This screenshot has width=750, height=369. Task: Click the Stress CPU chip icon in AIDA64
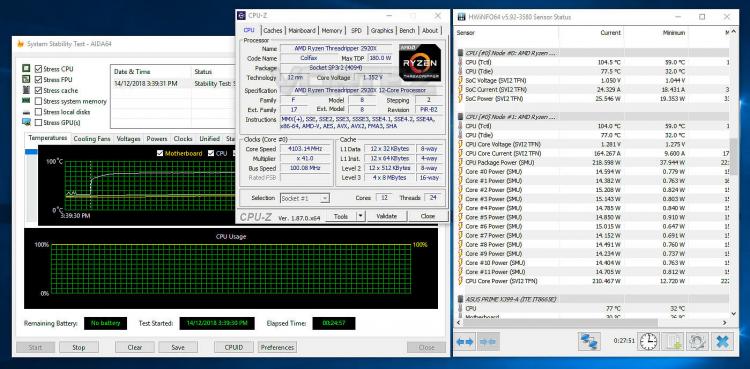pyautogui.click(x=26, y=68)
